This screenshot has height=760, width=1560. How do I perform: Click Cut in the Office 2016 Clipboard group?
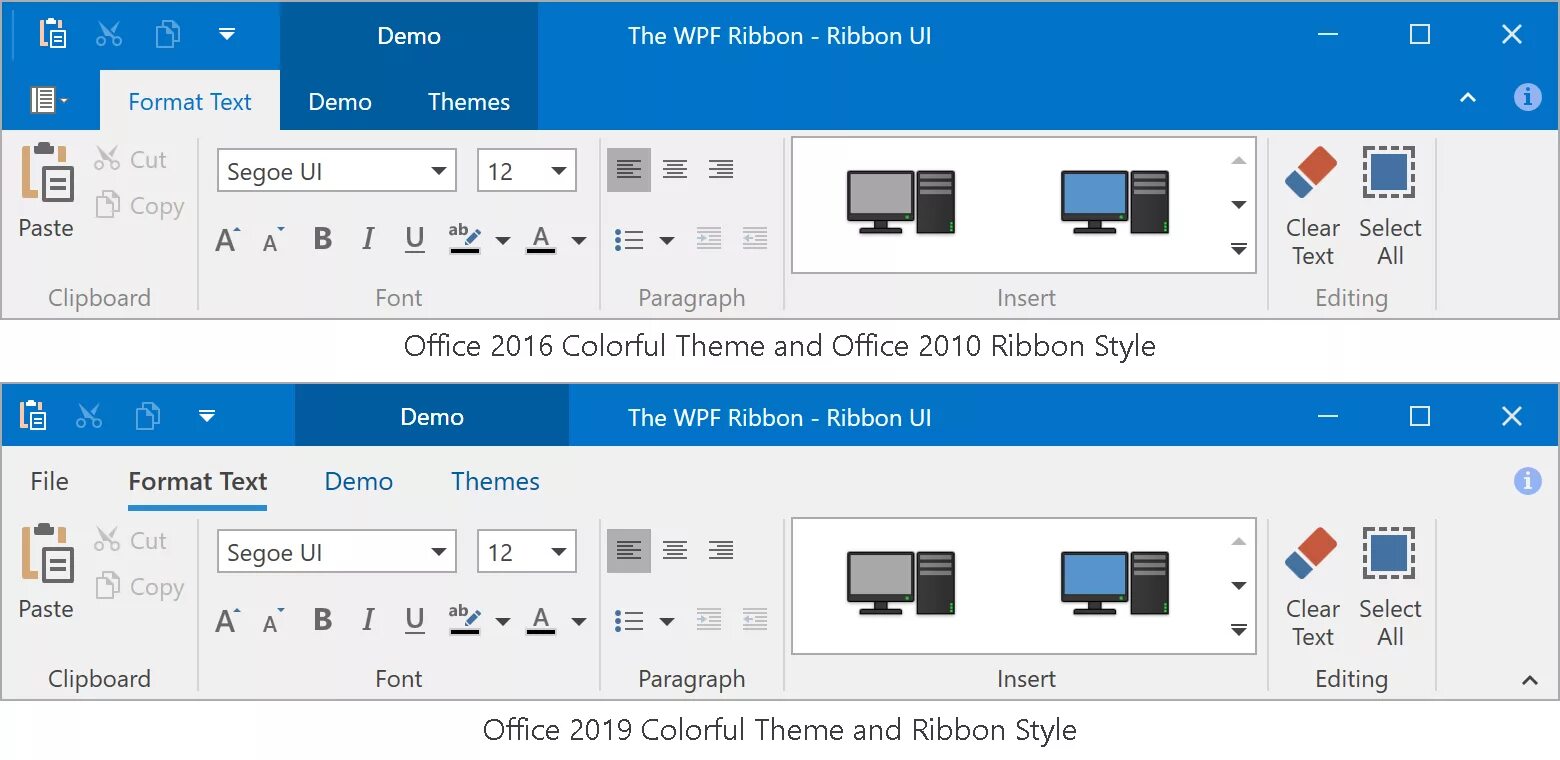tap(130, 159)
